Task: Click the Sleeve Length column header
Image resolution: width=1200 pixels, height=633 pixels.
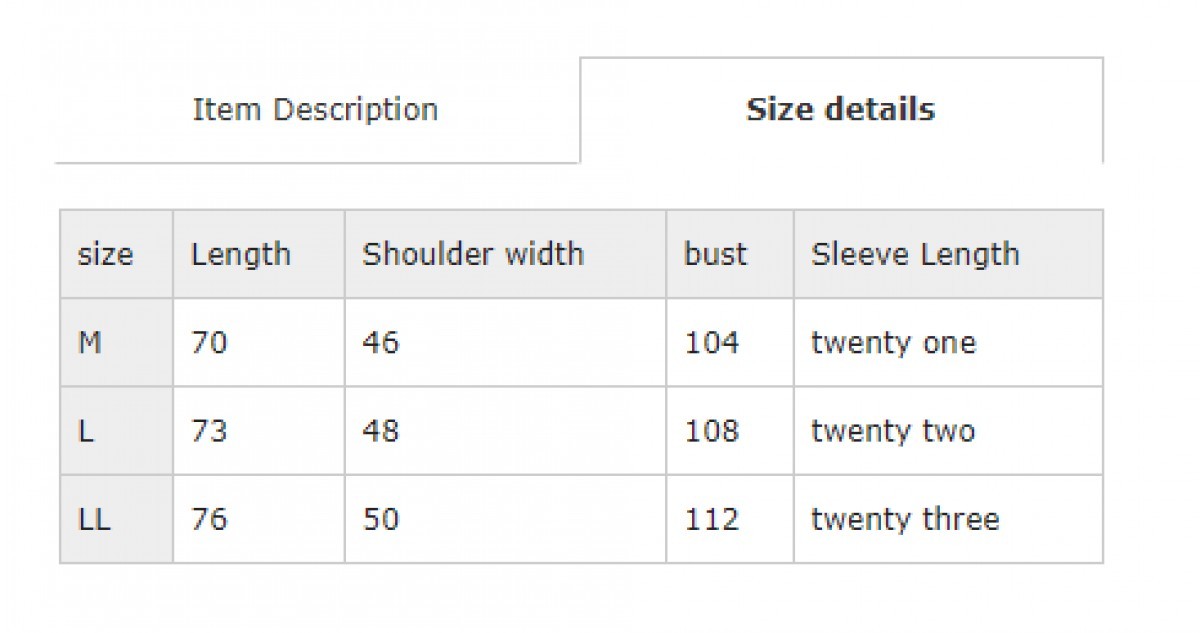Action: [x=915, y=254]
